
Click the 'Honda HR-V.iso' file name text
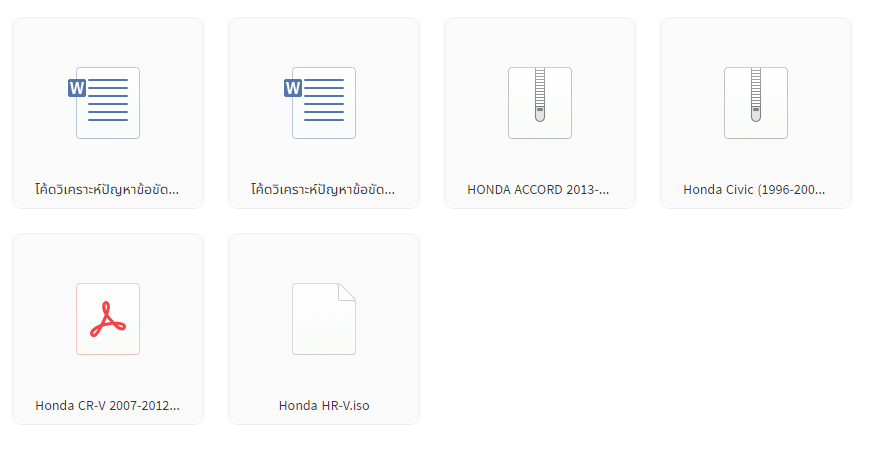click(x=324, y=406)
